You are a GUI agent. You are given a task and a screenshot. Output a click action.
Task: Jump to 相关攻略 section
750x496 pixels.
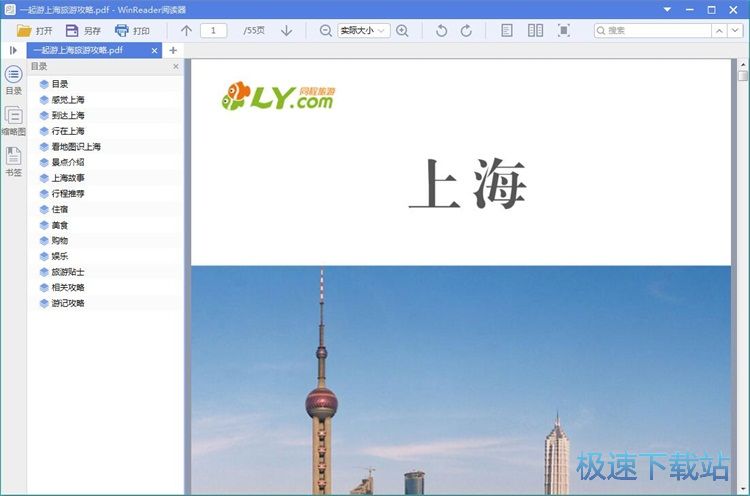tap(67, 287)
